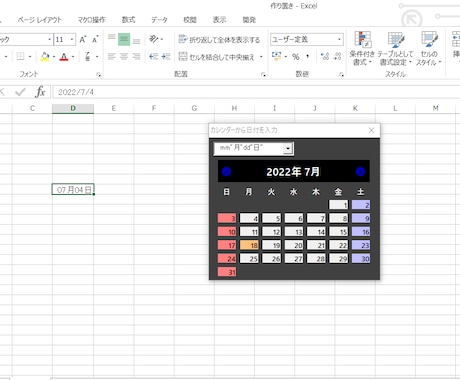Click the decrease font size icon
The width and height of the screenshot is (460, 380).
[95, 39]
